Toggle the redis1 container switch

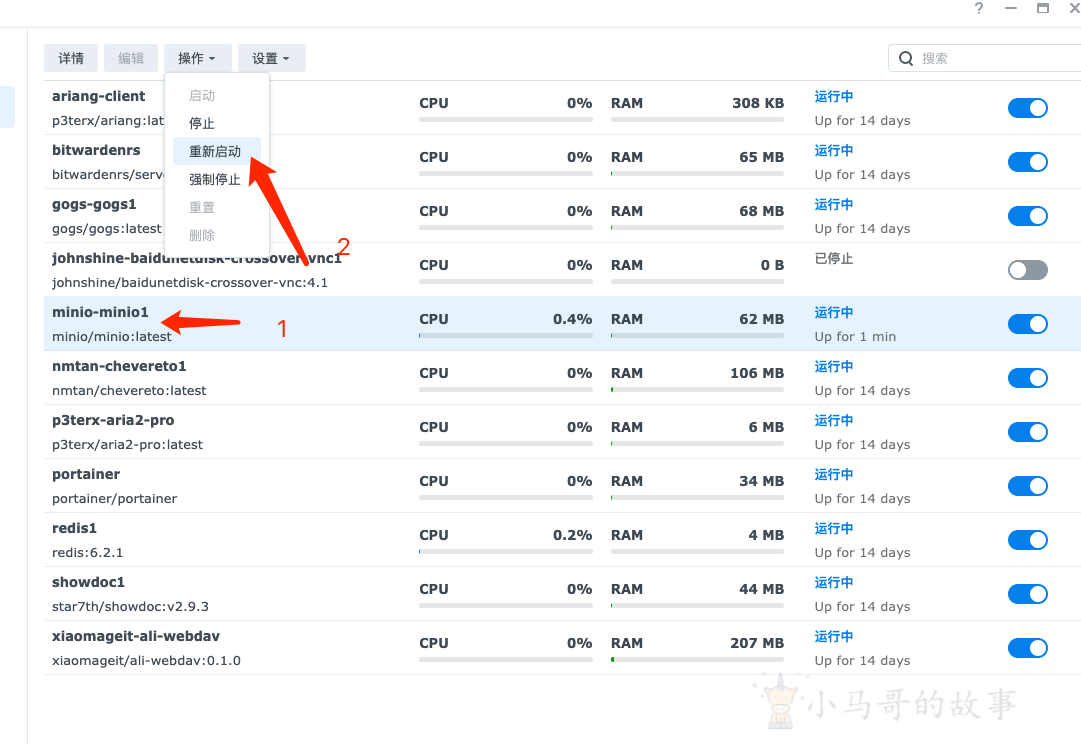[1028, 540]
